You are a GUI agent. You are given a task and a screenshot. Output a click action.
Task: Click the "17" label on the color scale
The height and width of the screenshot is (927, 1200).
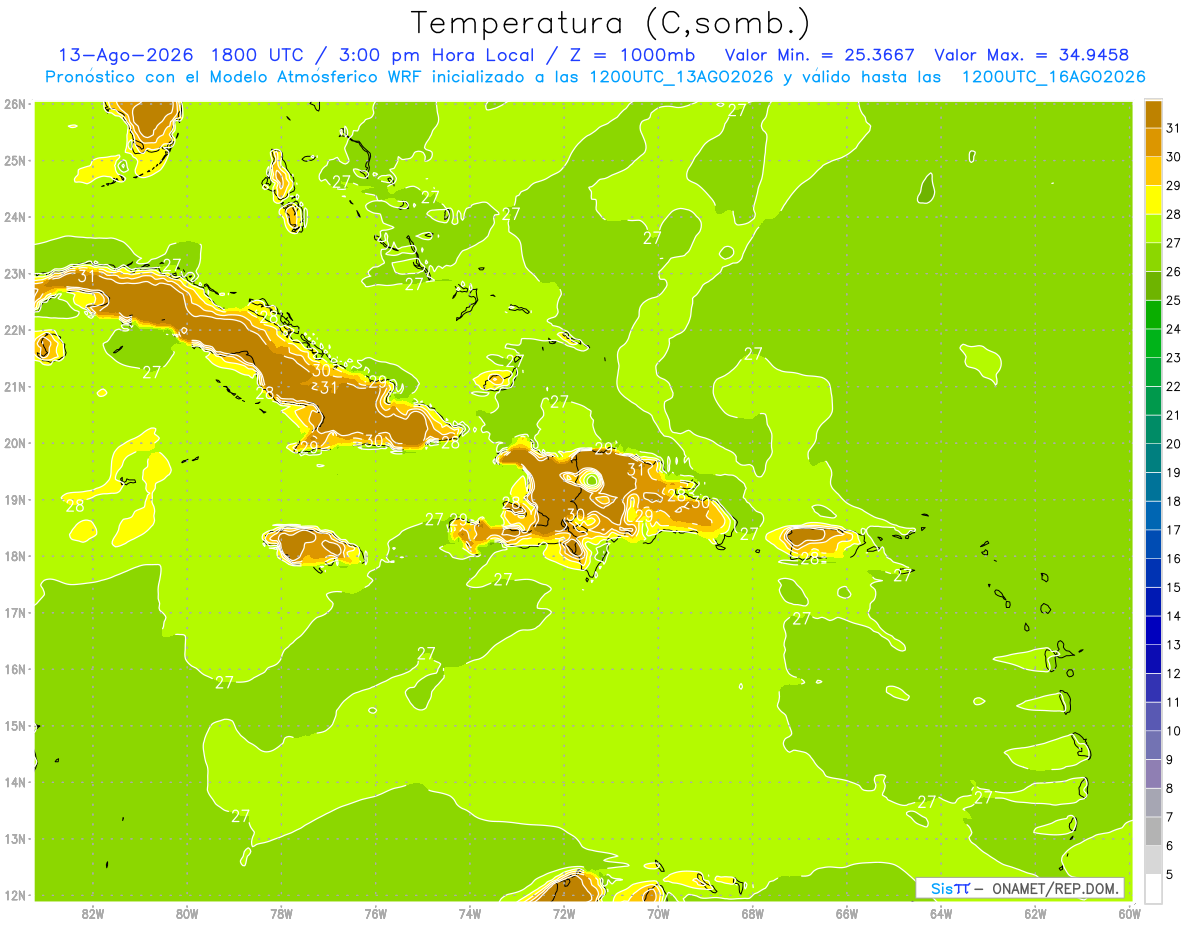click(1174, 530)
